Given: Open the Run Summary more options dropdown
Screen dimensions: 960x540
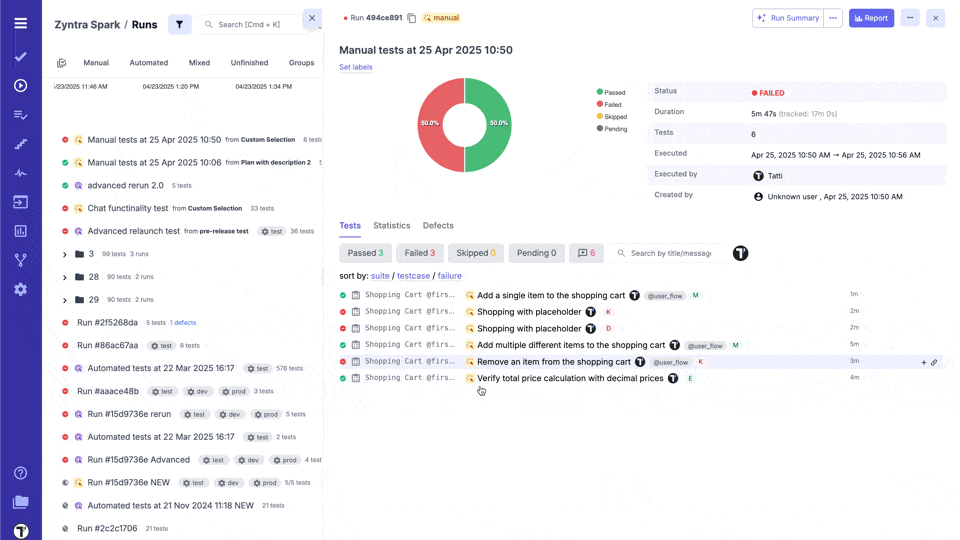Looking at the screenshot, I should [832, 18].
